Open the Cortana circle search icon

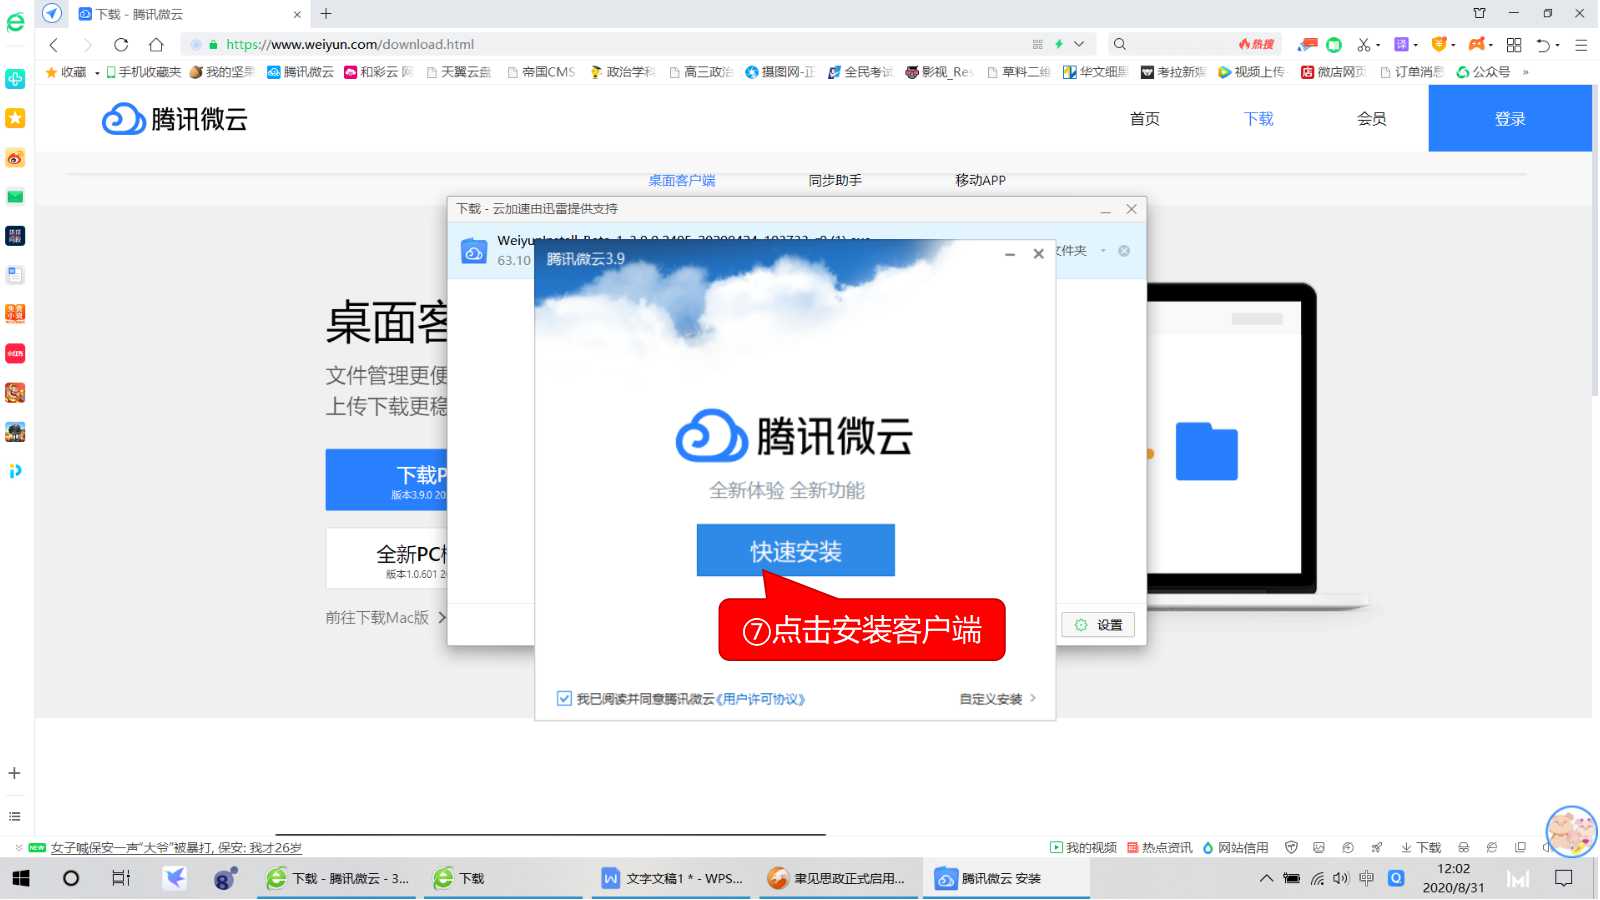(x=70, y=878)
